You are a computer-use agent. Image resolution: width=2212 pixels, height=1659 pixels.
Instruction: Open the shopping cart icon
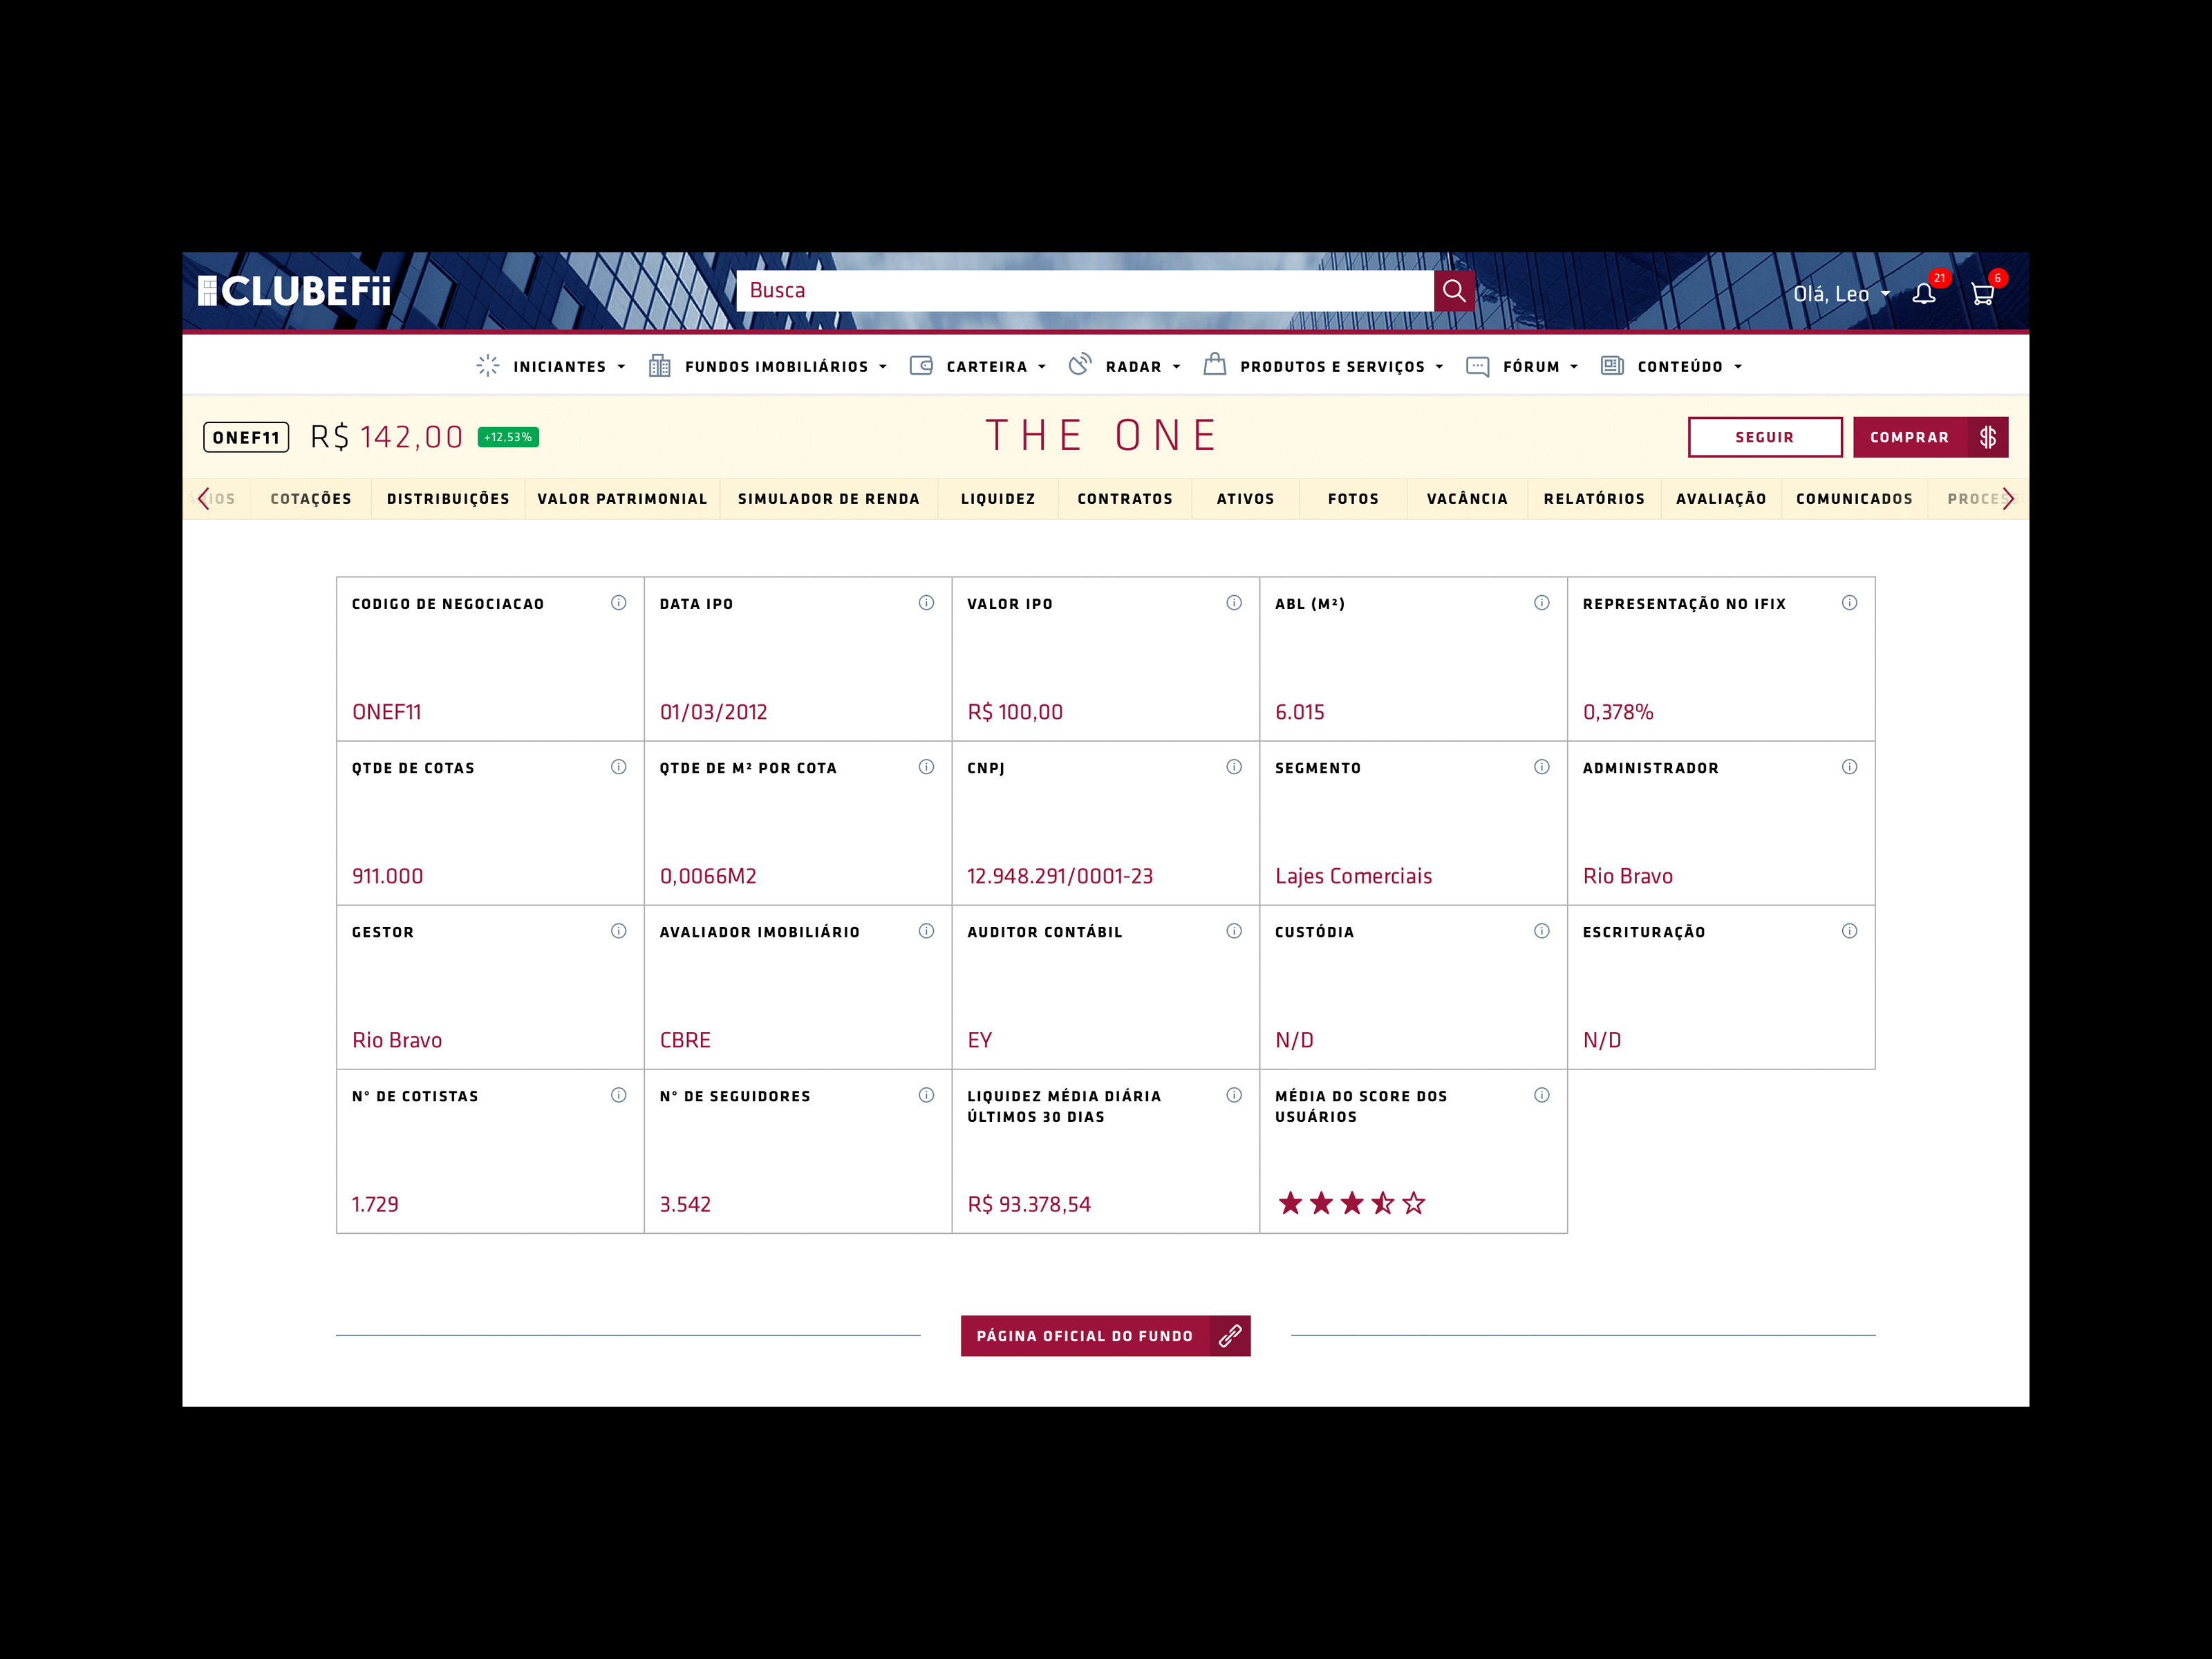1984,294
